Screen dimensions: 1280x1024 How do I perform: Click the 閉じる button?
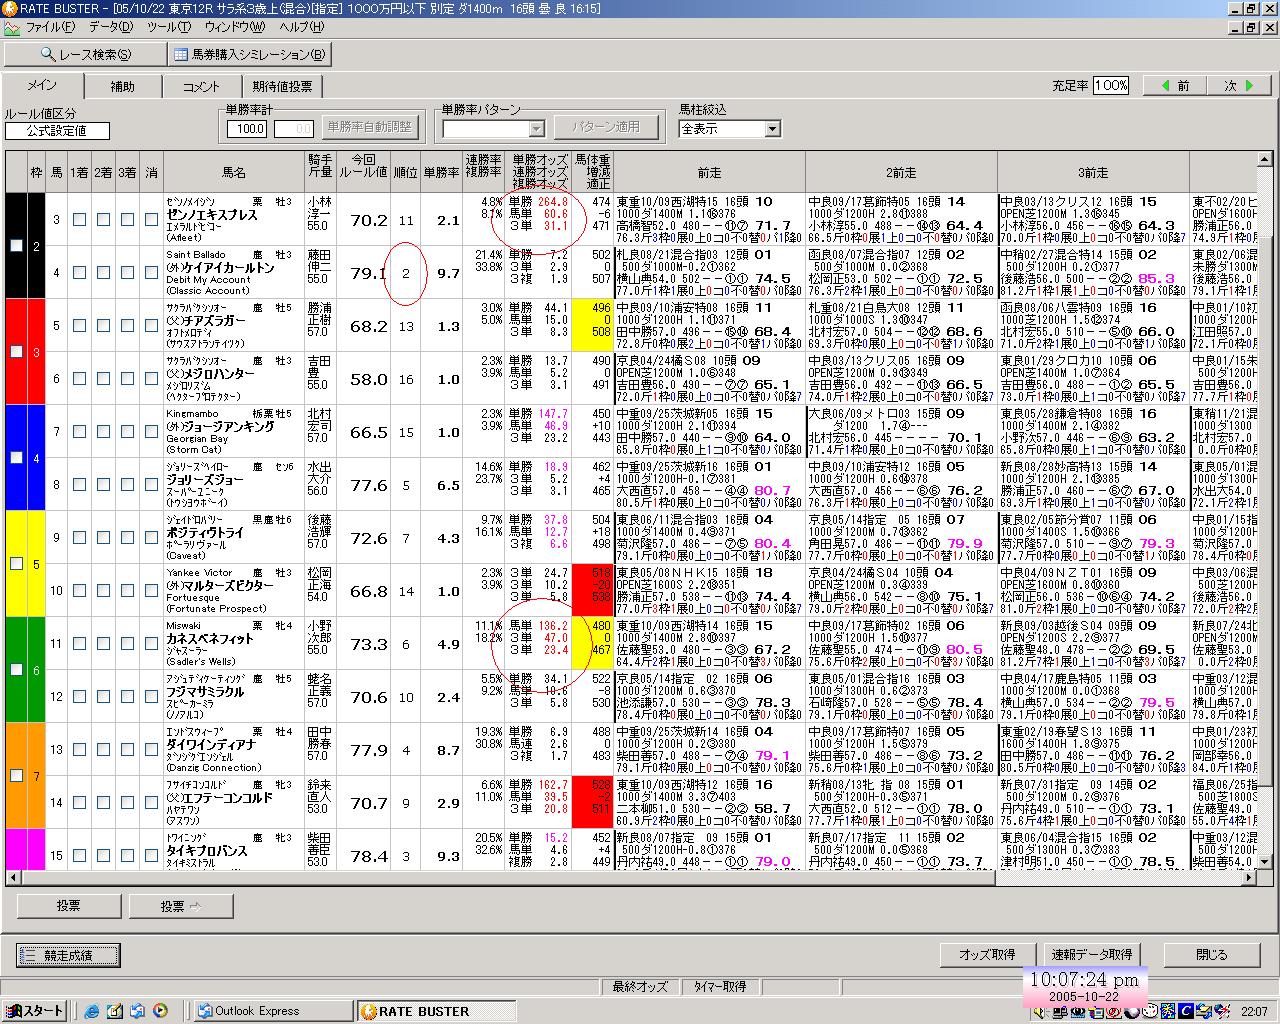click(x=1211, y=954)
